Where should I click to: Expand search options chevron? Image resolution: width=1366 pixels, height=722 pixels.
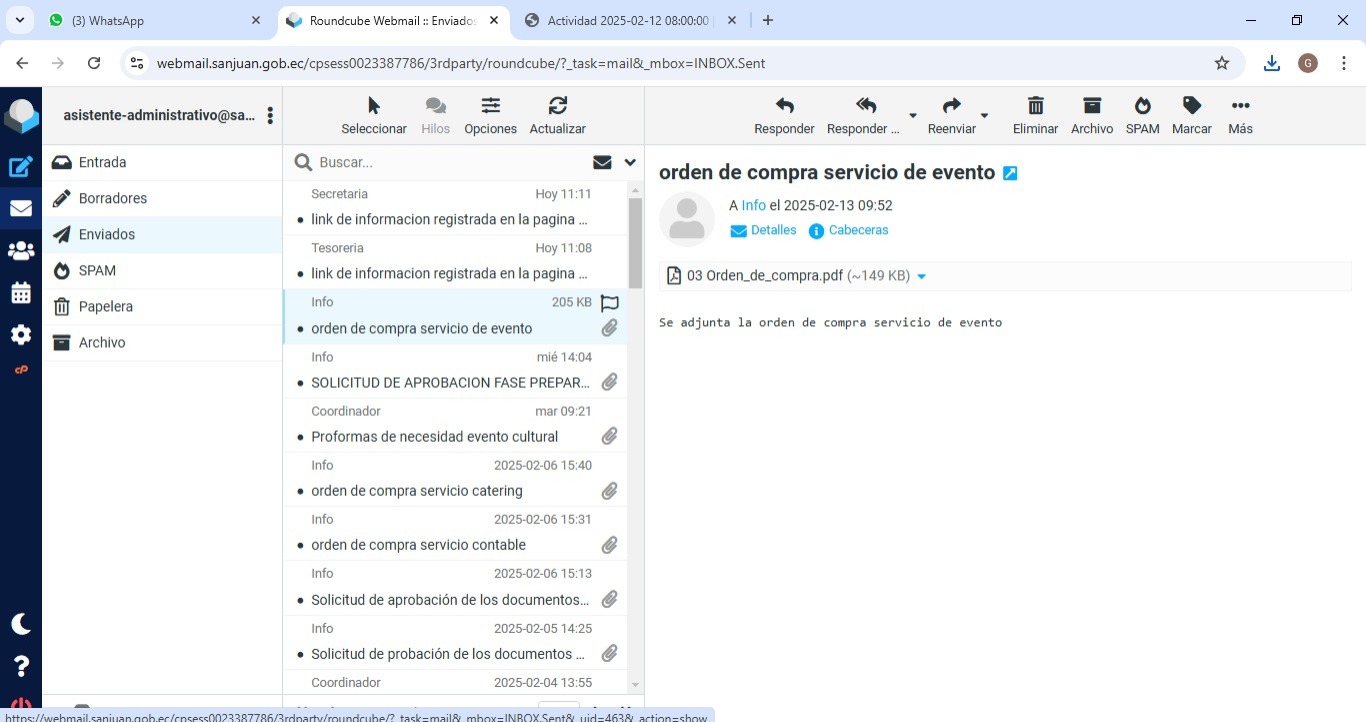pos(630,162)
